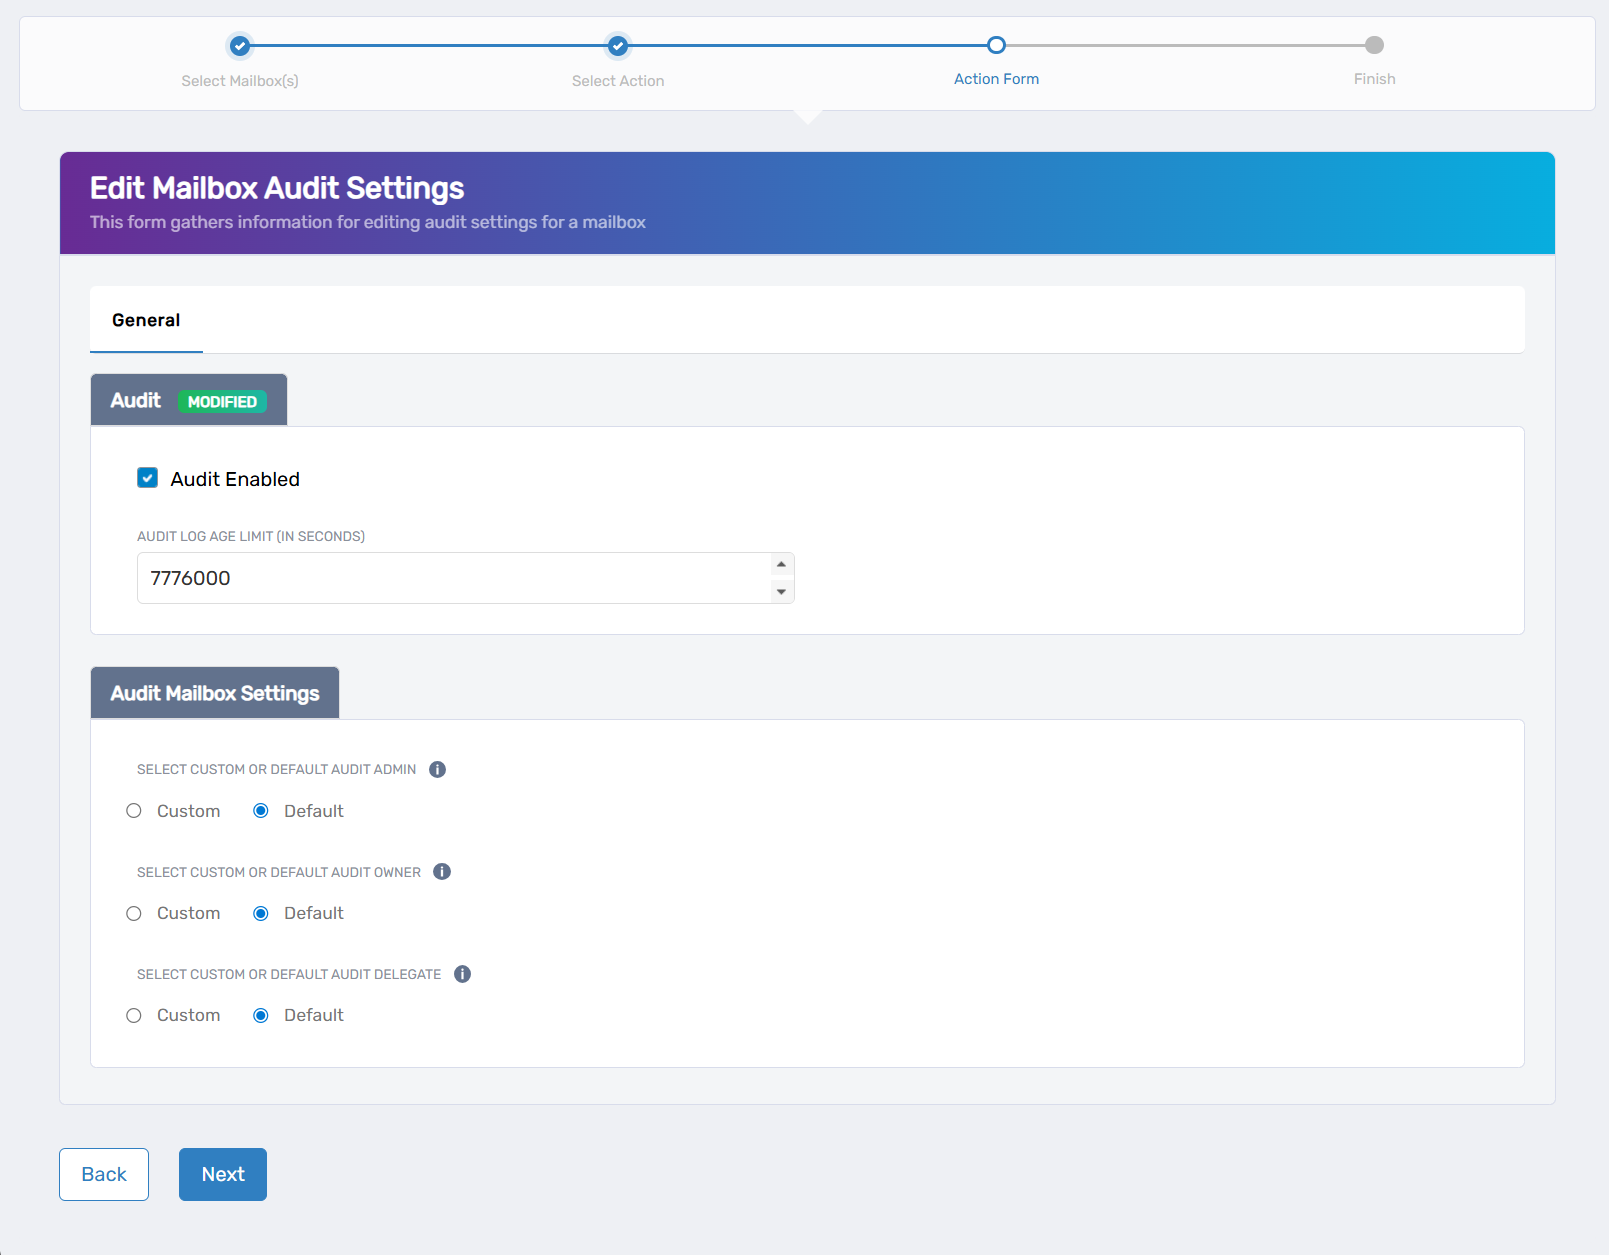Increment the audit log age limit value
1609x1255 pixels.
(x=781, y=565)
